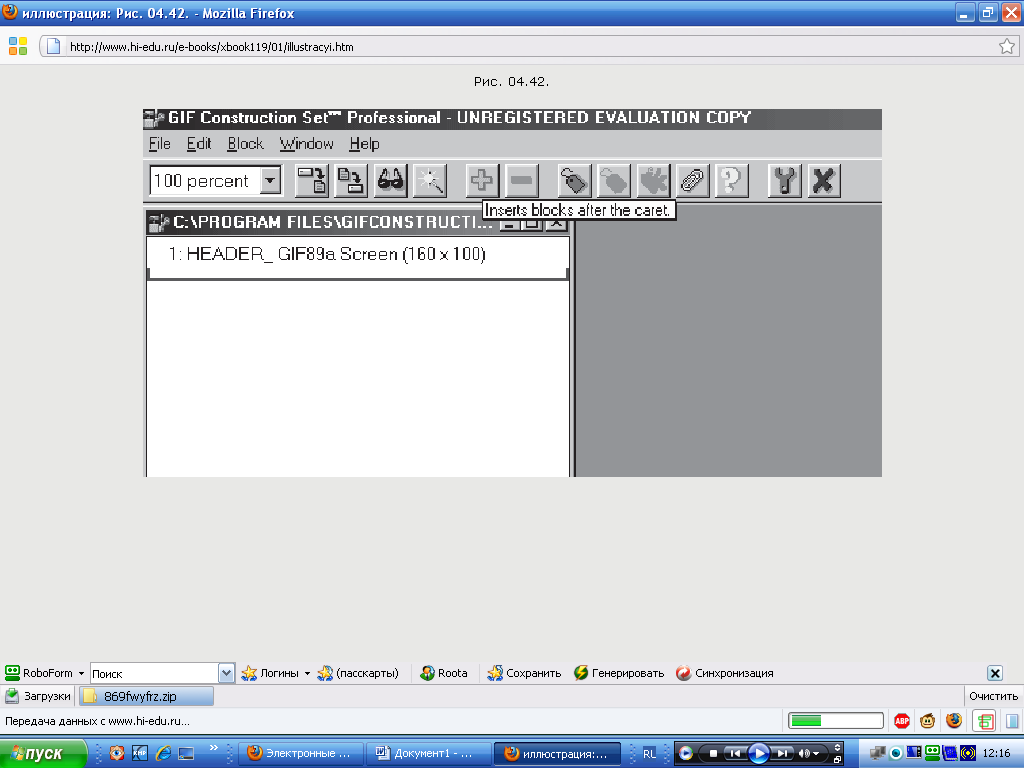Click the minus Delete block icon
This screenshot has width=1024, height=768.
[x=522, y=180]
